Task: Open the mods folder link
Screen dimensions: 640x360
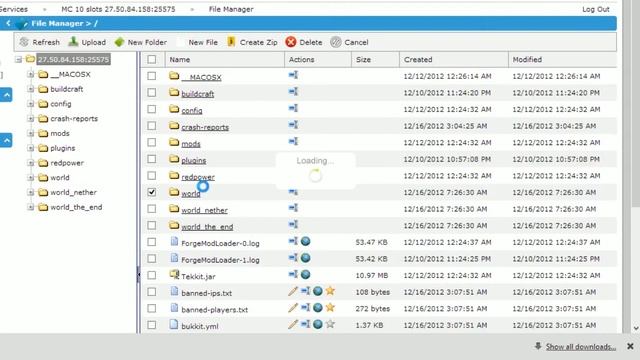Action: 191,144
